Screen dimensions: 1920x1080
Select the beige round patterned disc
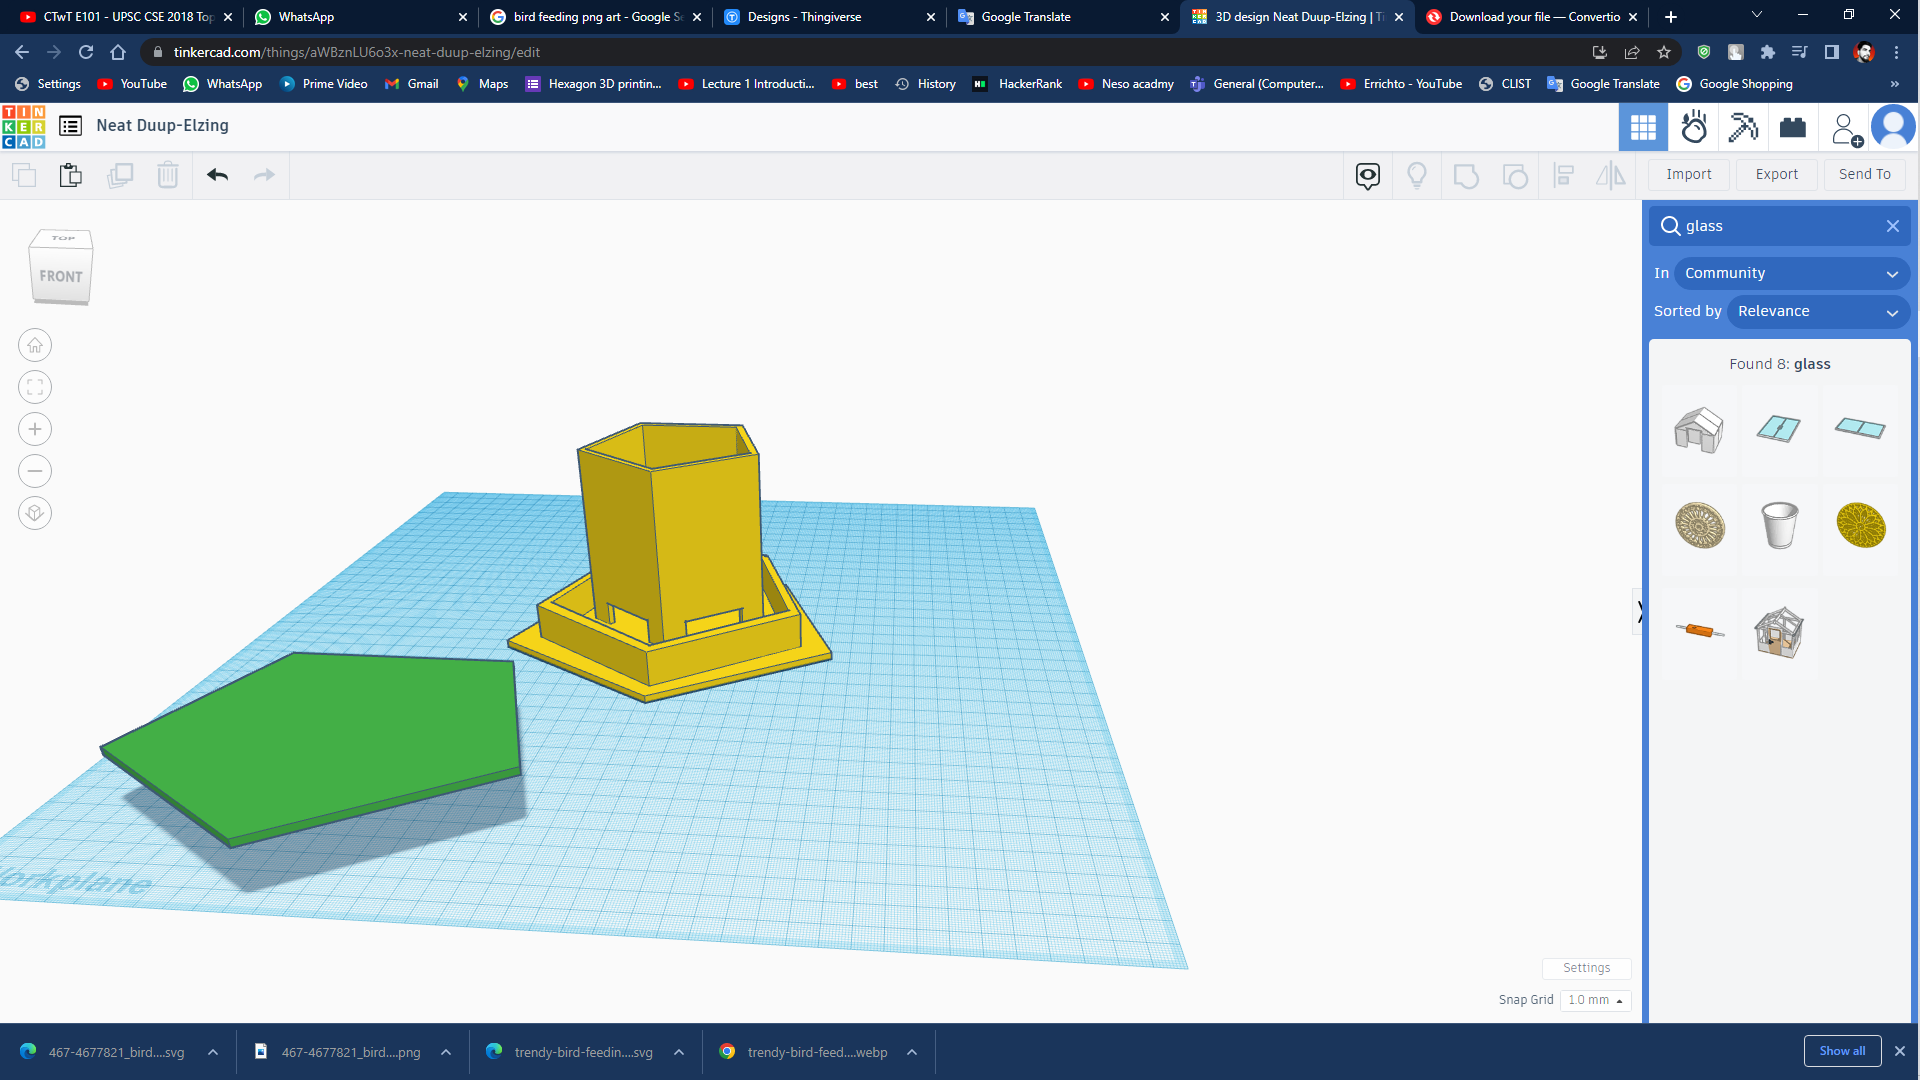point(1700,525)
